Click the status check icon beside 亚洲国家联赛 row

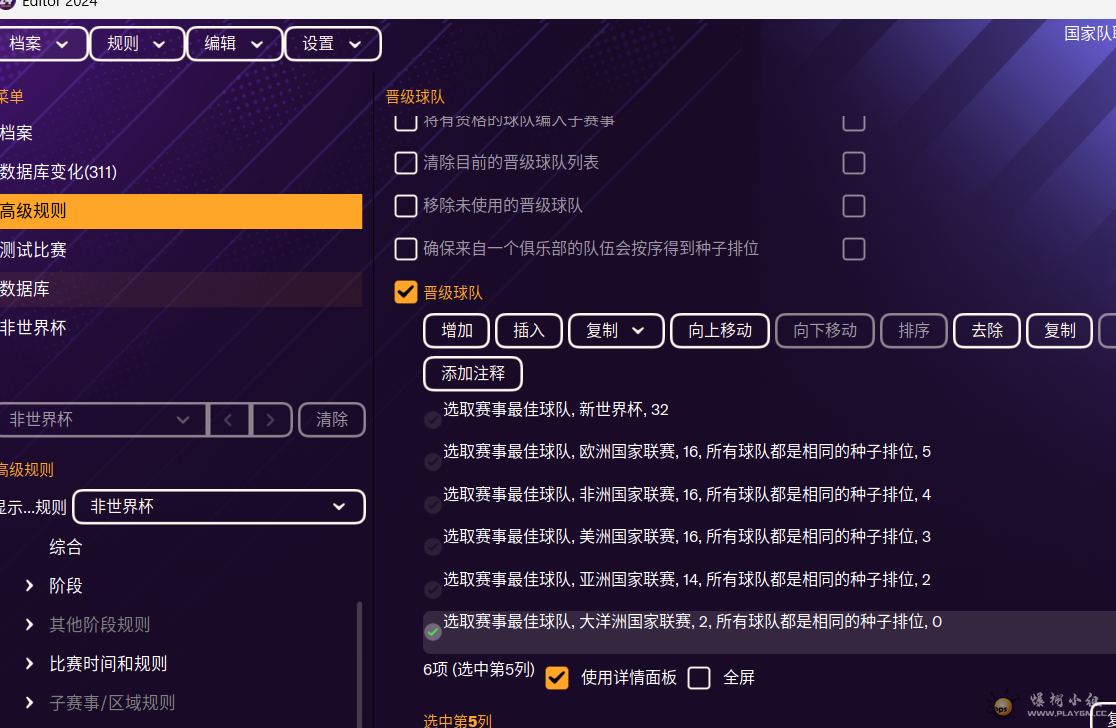tap(433, 589)
